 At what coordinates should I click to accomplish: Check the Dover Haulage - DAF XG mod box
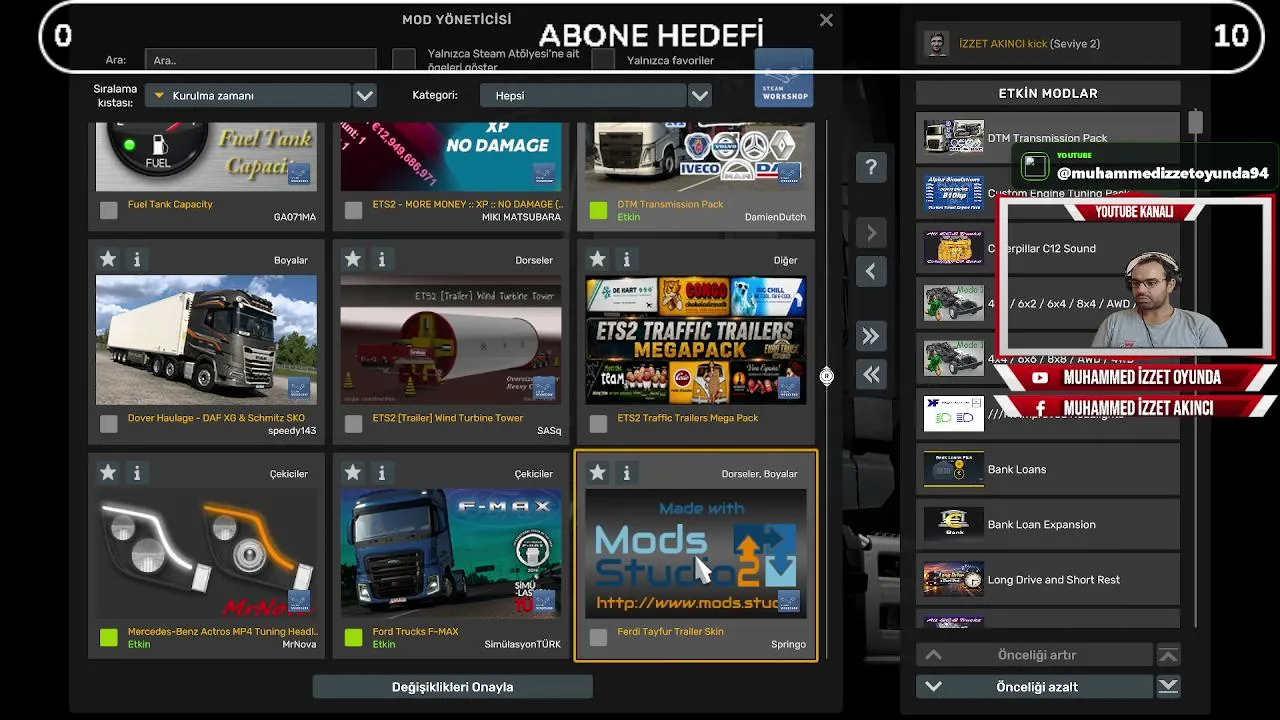click(x=109, y=424)
